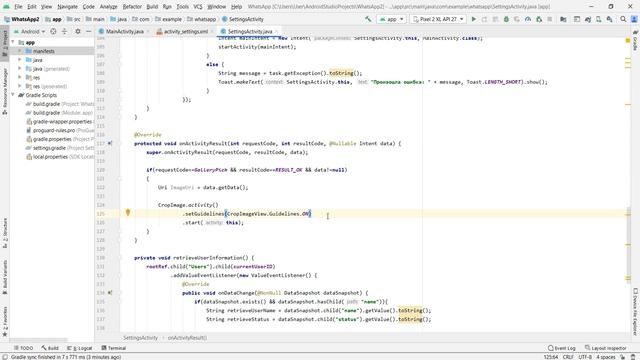640x360 pixels.
Task: Expand the java (generated) folder
Action: point(20,69)
